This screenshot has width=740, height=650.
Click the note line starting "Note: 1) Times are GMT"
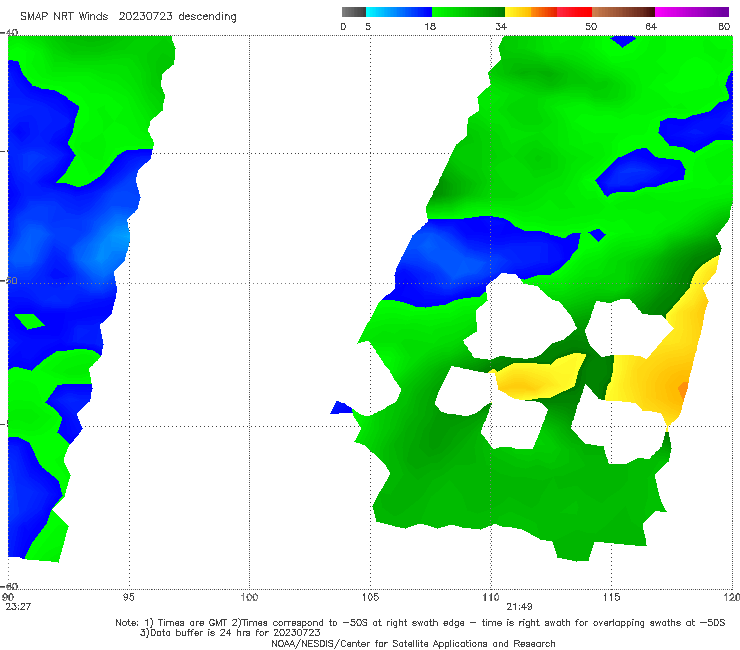(x=420, y=623)
